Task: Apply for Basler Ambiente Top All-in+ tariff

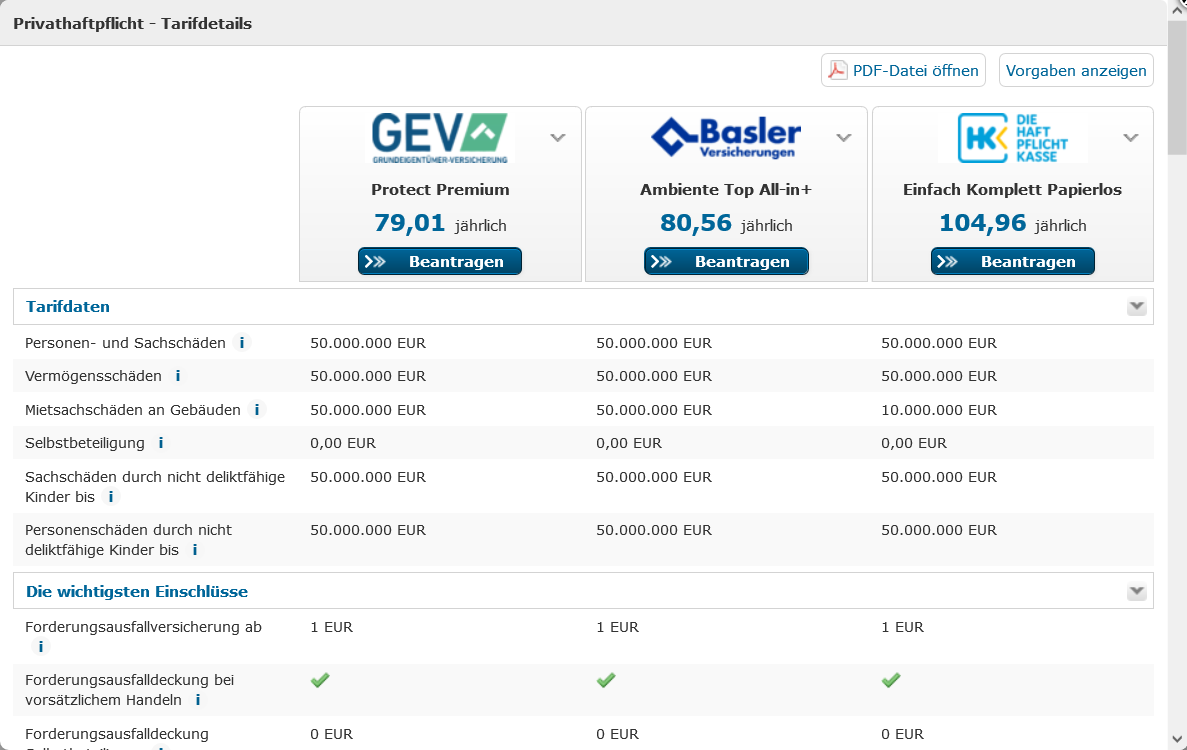Action: pyautogui.click(x=726, y=261)
